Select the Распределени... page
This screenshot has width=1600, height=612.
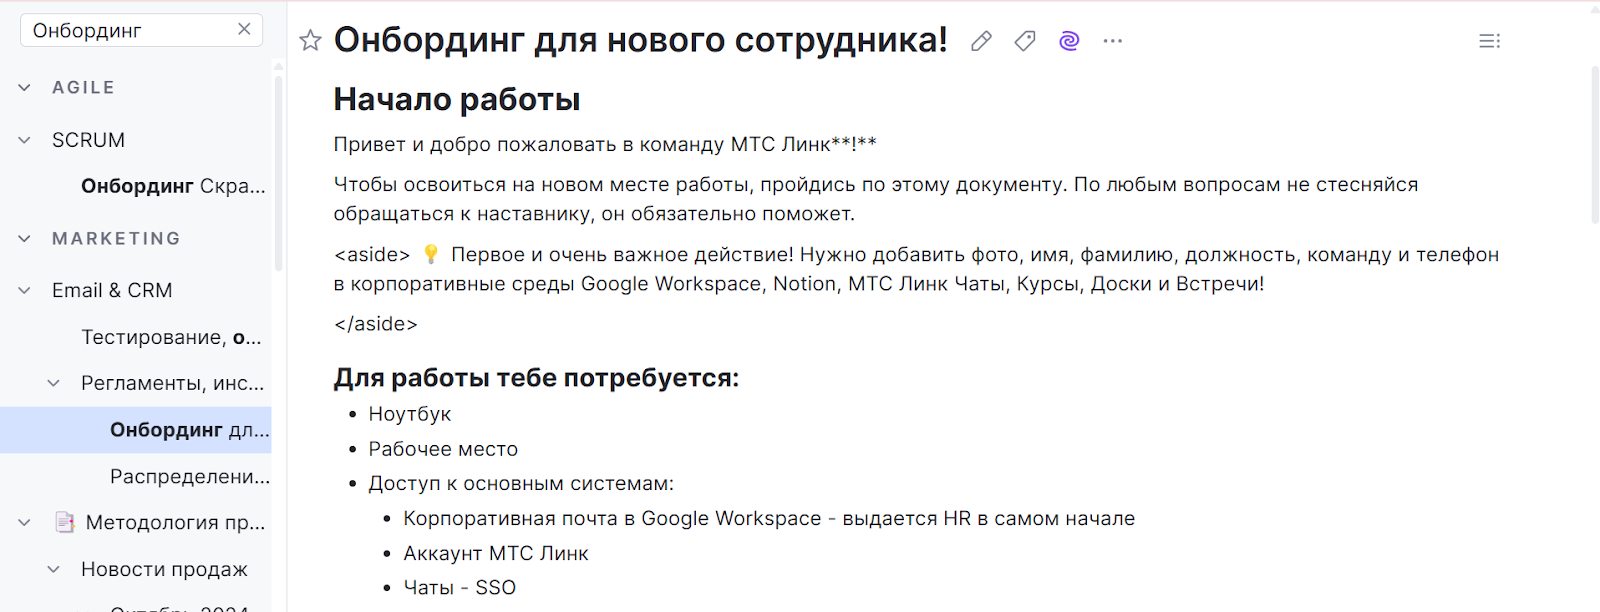(190, 476)
